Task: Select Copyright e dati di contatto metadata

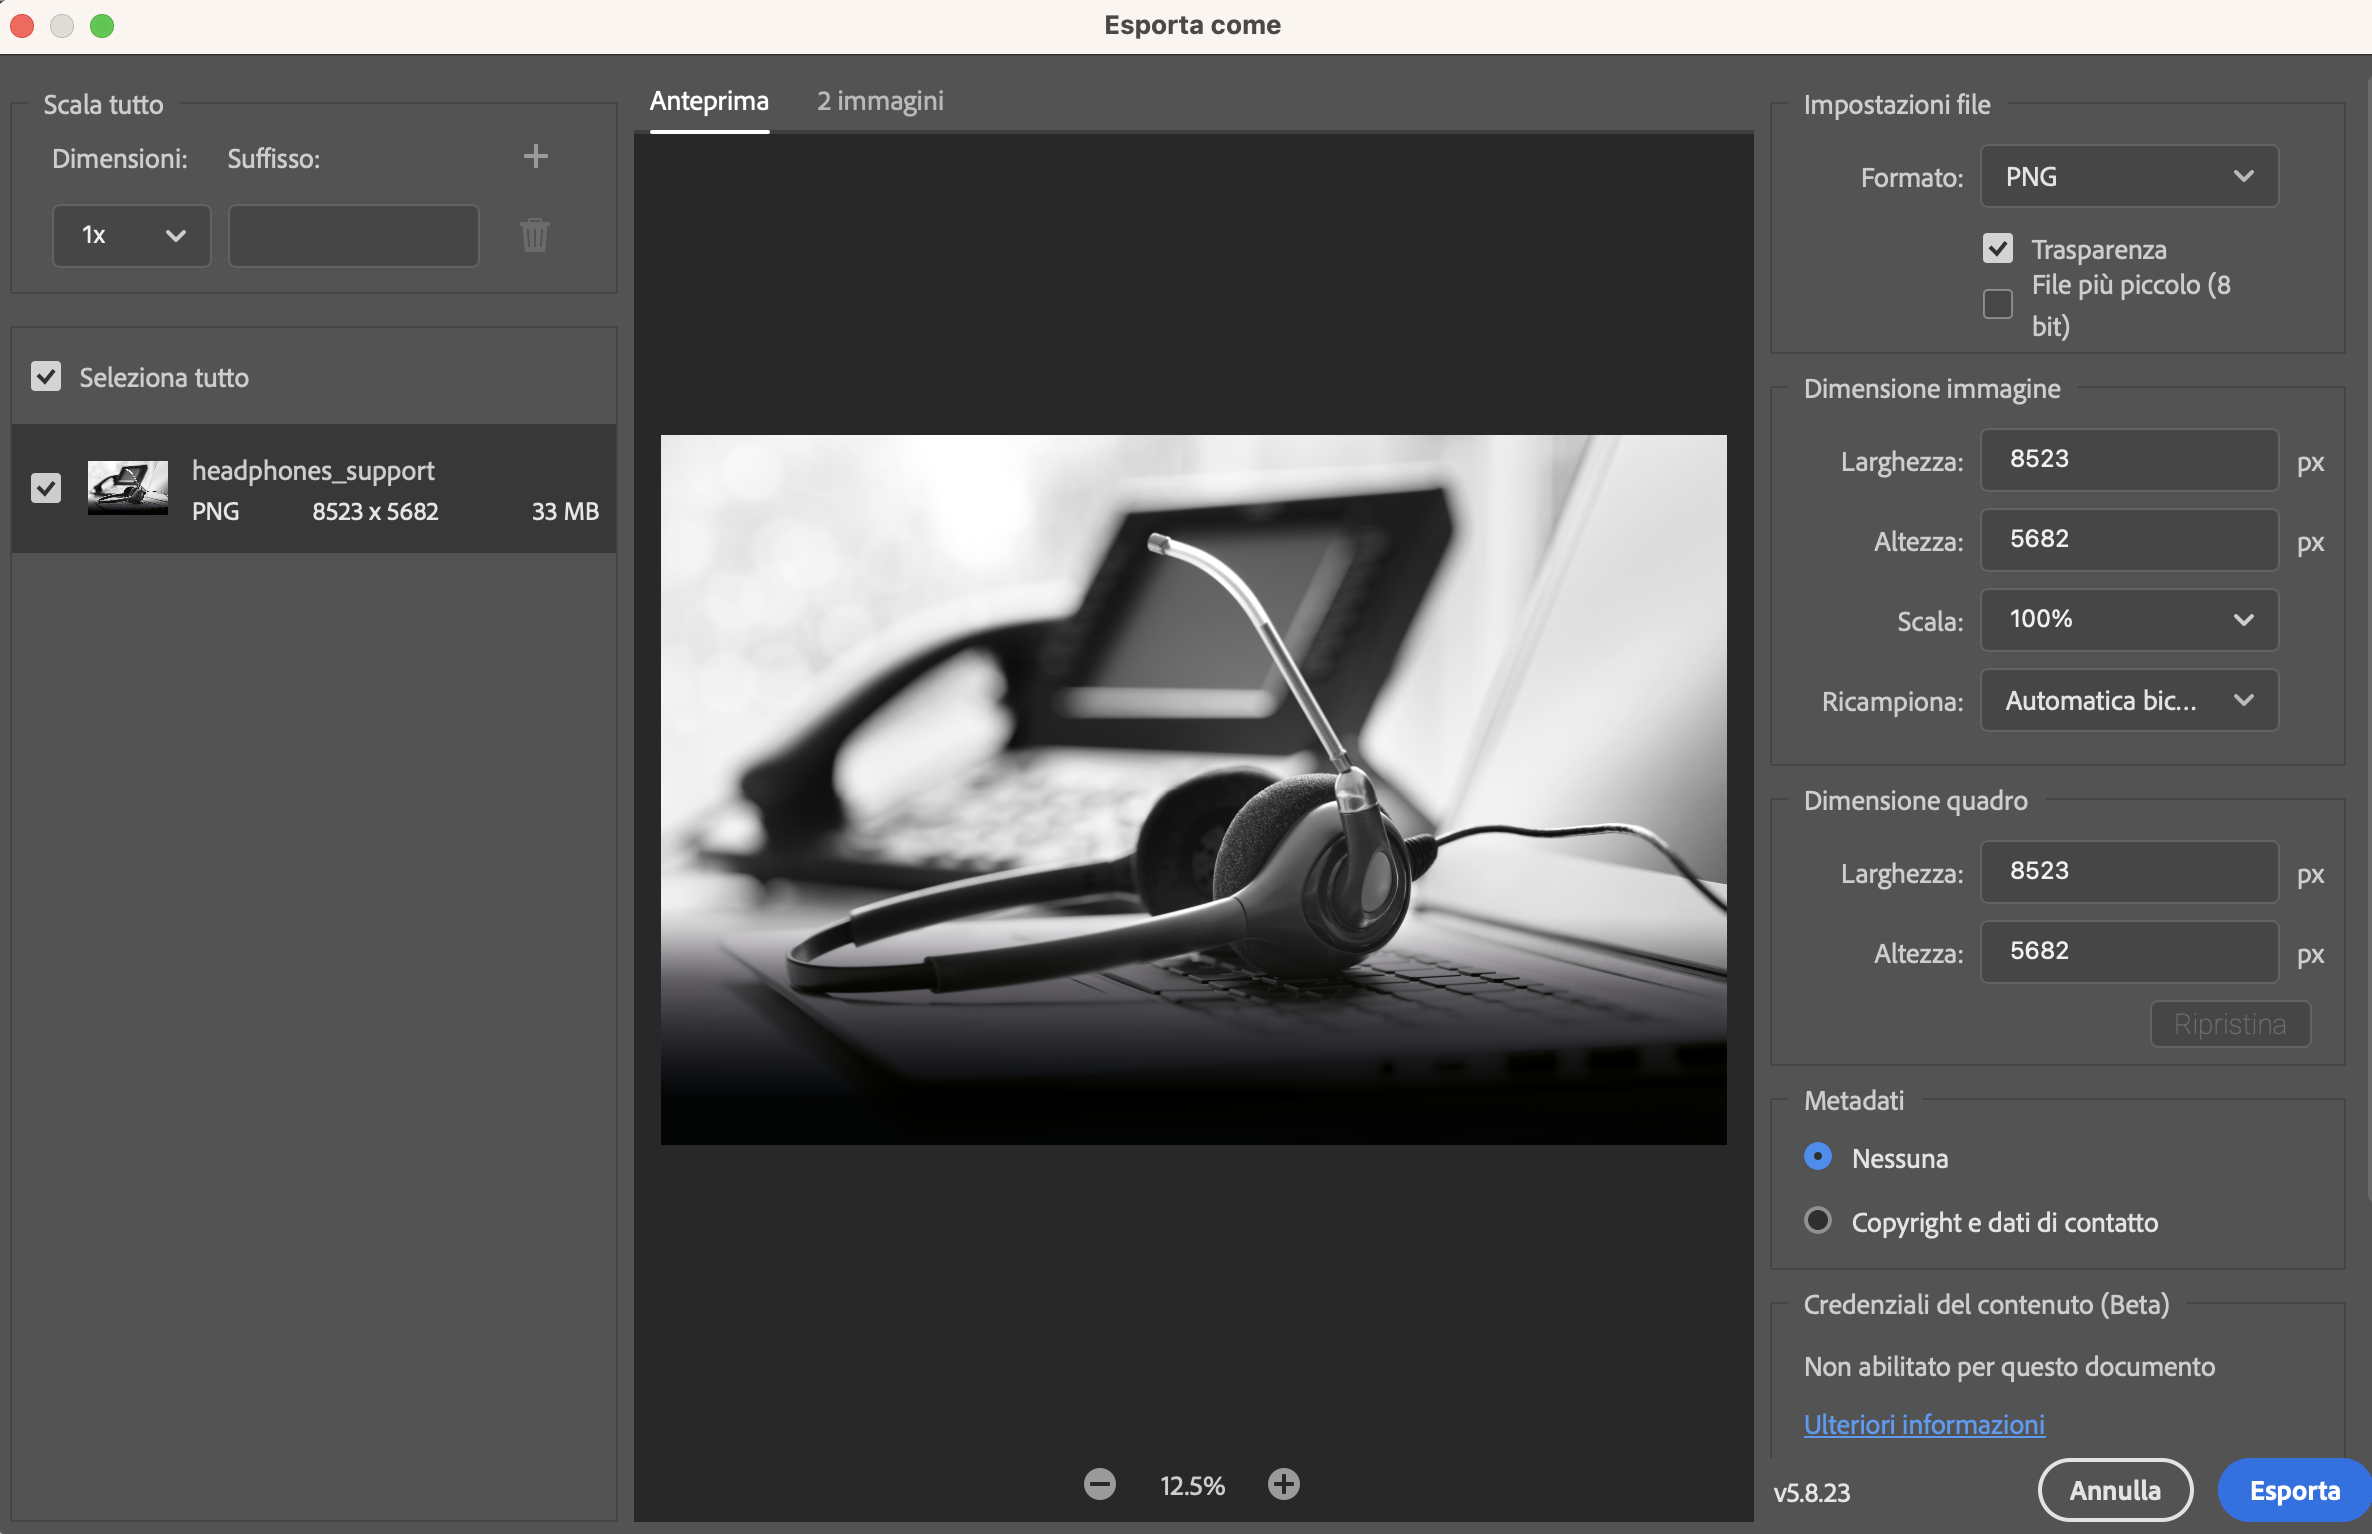Action: tap(1818, 1220)
